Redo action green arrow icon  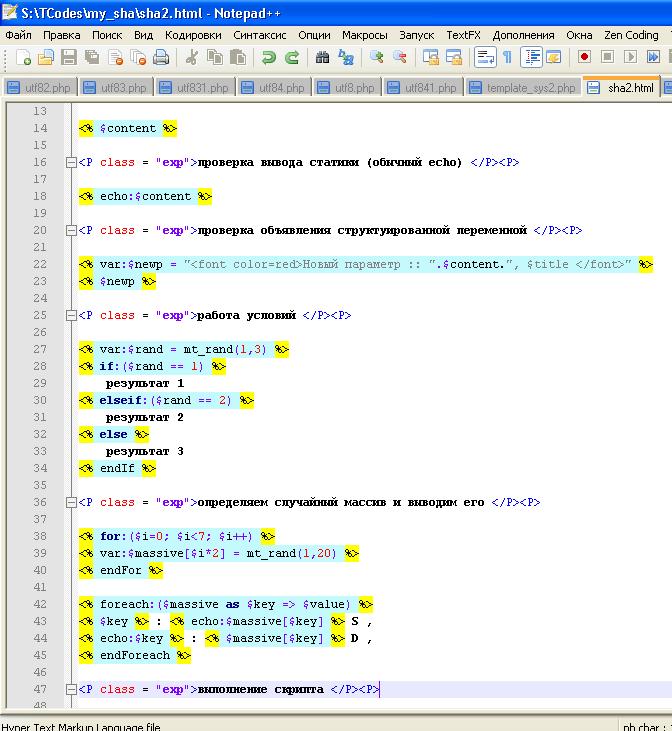pyautogui.click(x=292, y=57)
